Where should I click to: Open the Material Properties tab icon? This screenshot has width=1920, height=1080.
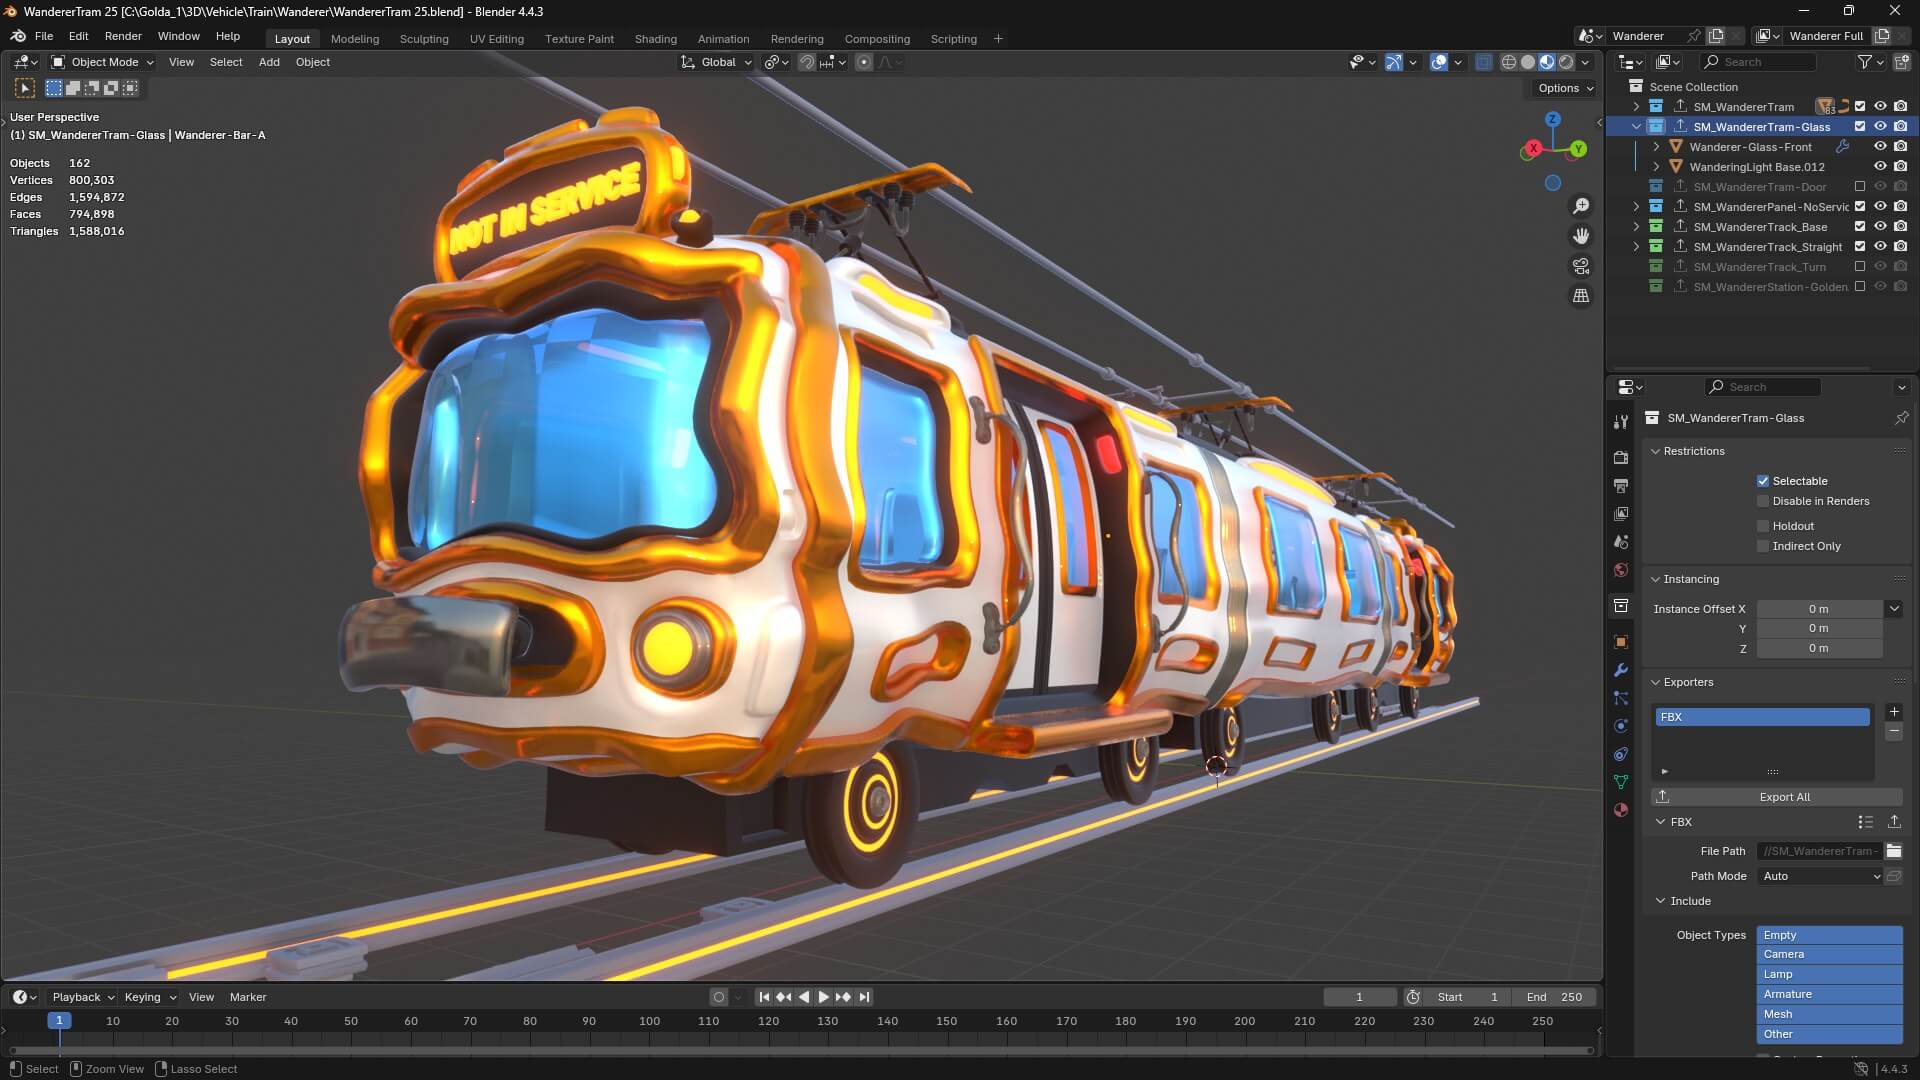click(x=1621, y=810)
